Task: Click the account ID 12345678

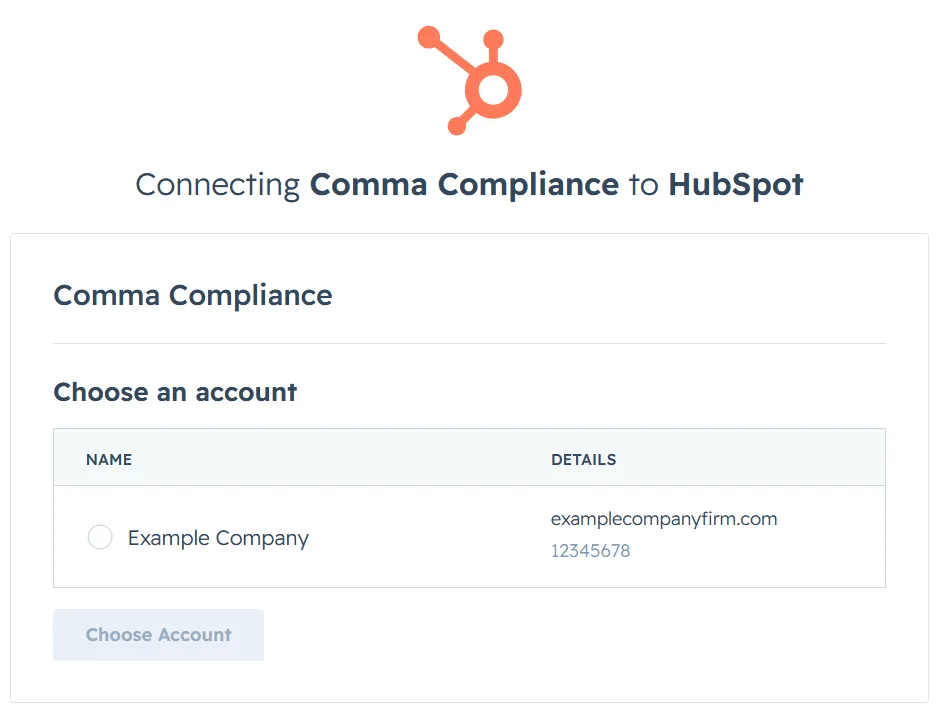Action: click(591, 551)
